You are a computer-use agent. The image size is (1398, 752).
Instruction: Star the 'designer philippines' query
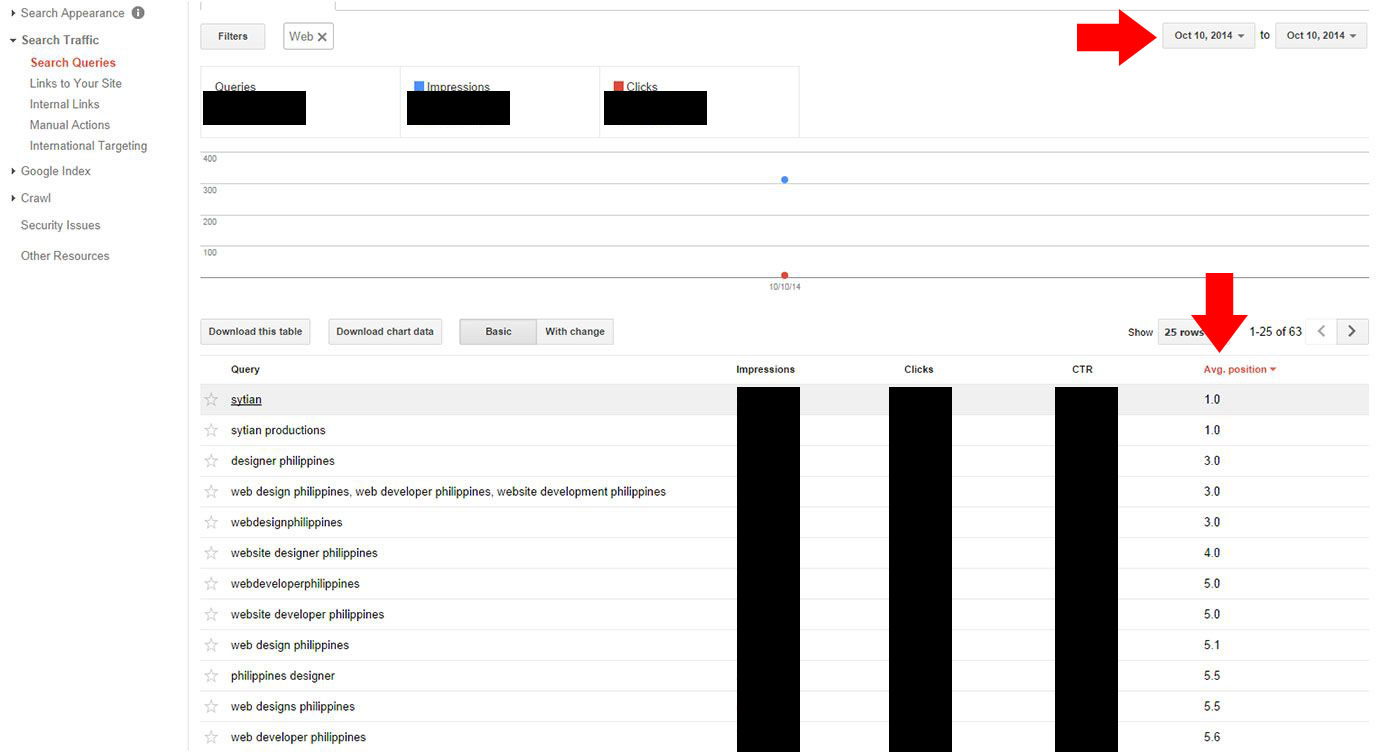pyautogui.click(x=211, y=461)
